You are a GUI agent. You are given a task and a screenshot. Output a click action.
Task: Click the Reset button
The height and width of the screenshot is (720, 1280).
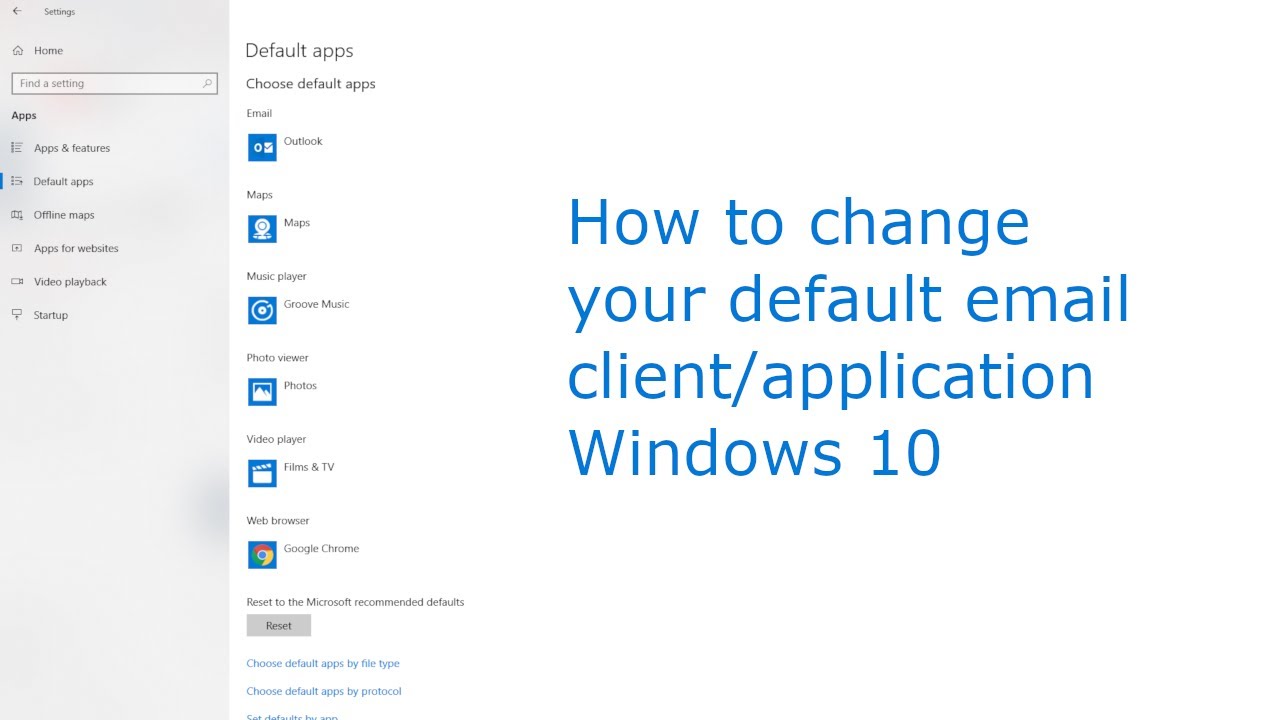coord(279,626)
